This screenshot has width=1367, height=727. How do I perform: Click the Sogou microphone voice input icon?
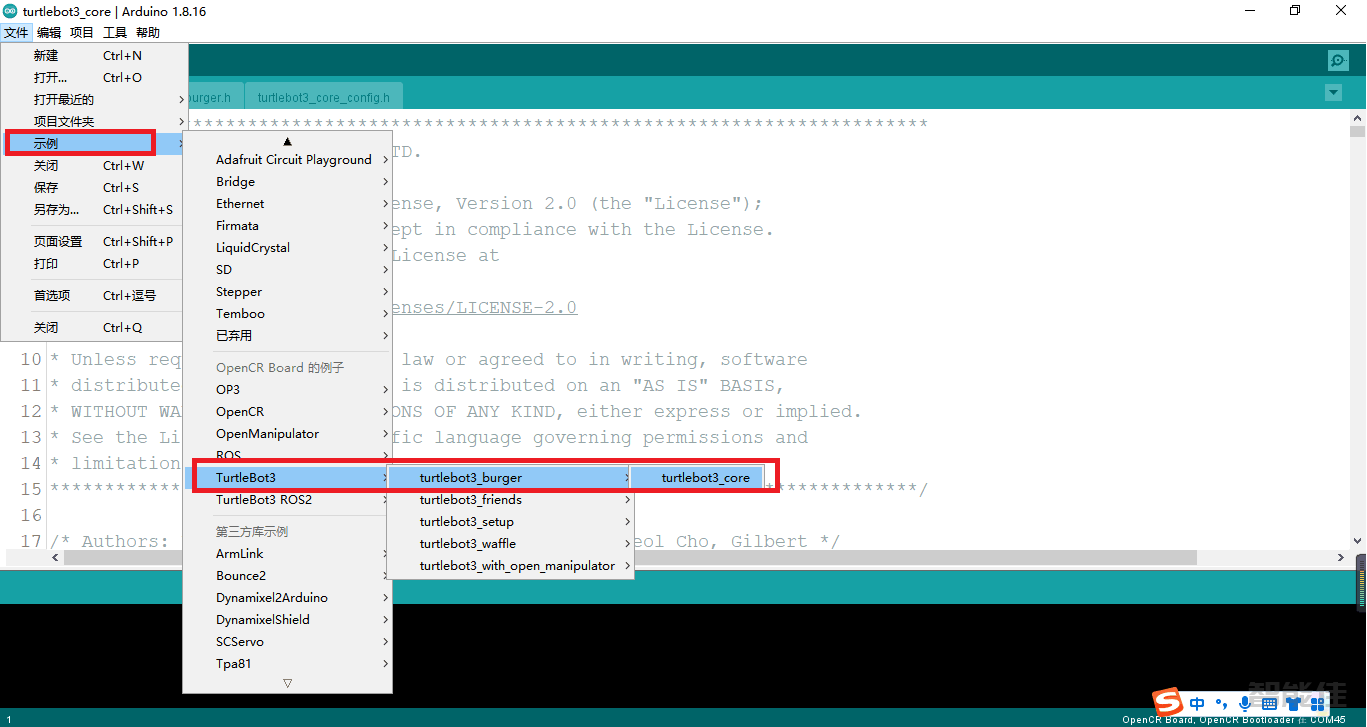click(1245, 704)
